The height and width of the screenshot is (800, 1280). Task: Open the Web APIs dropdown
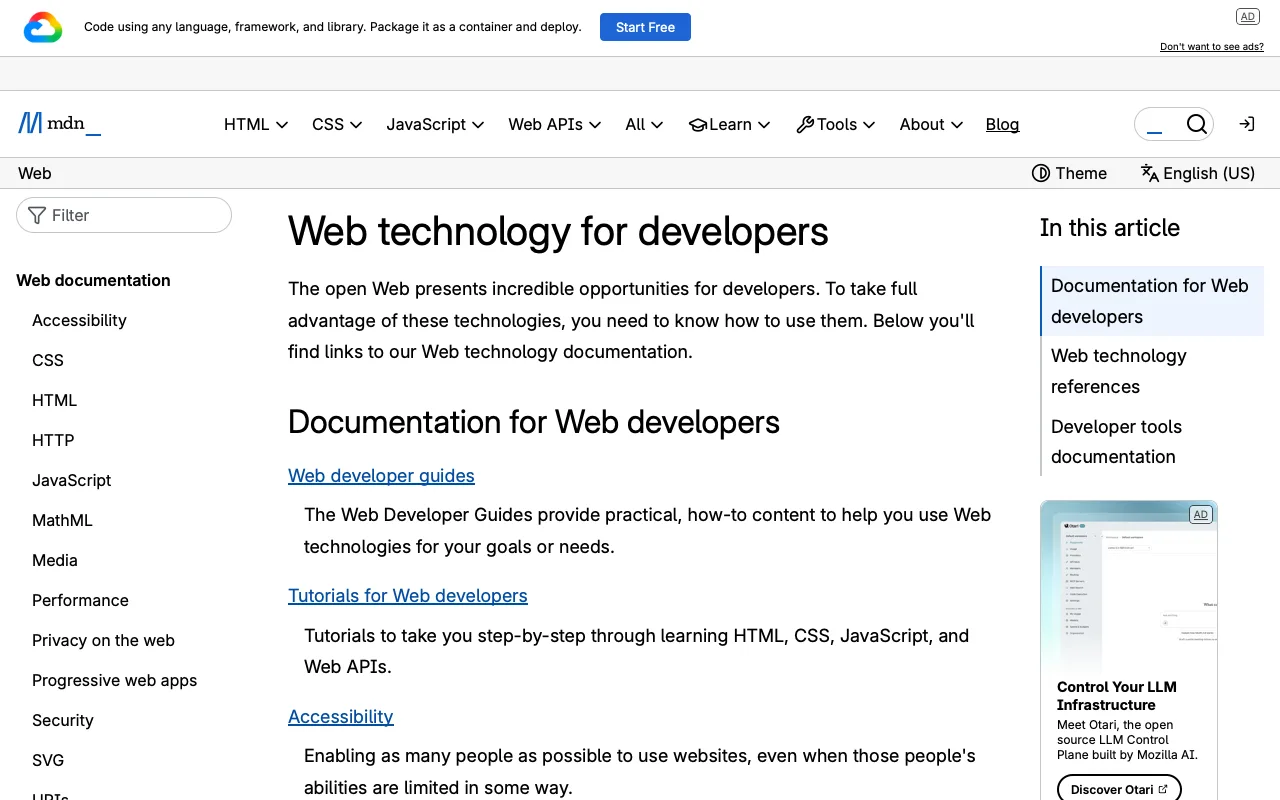pos(555,125)
